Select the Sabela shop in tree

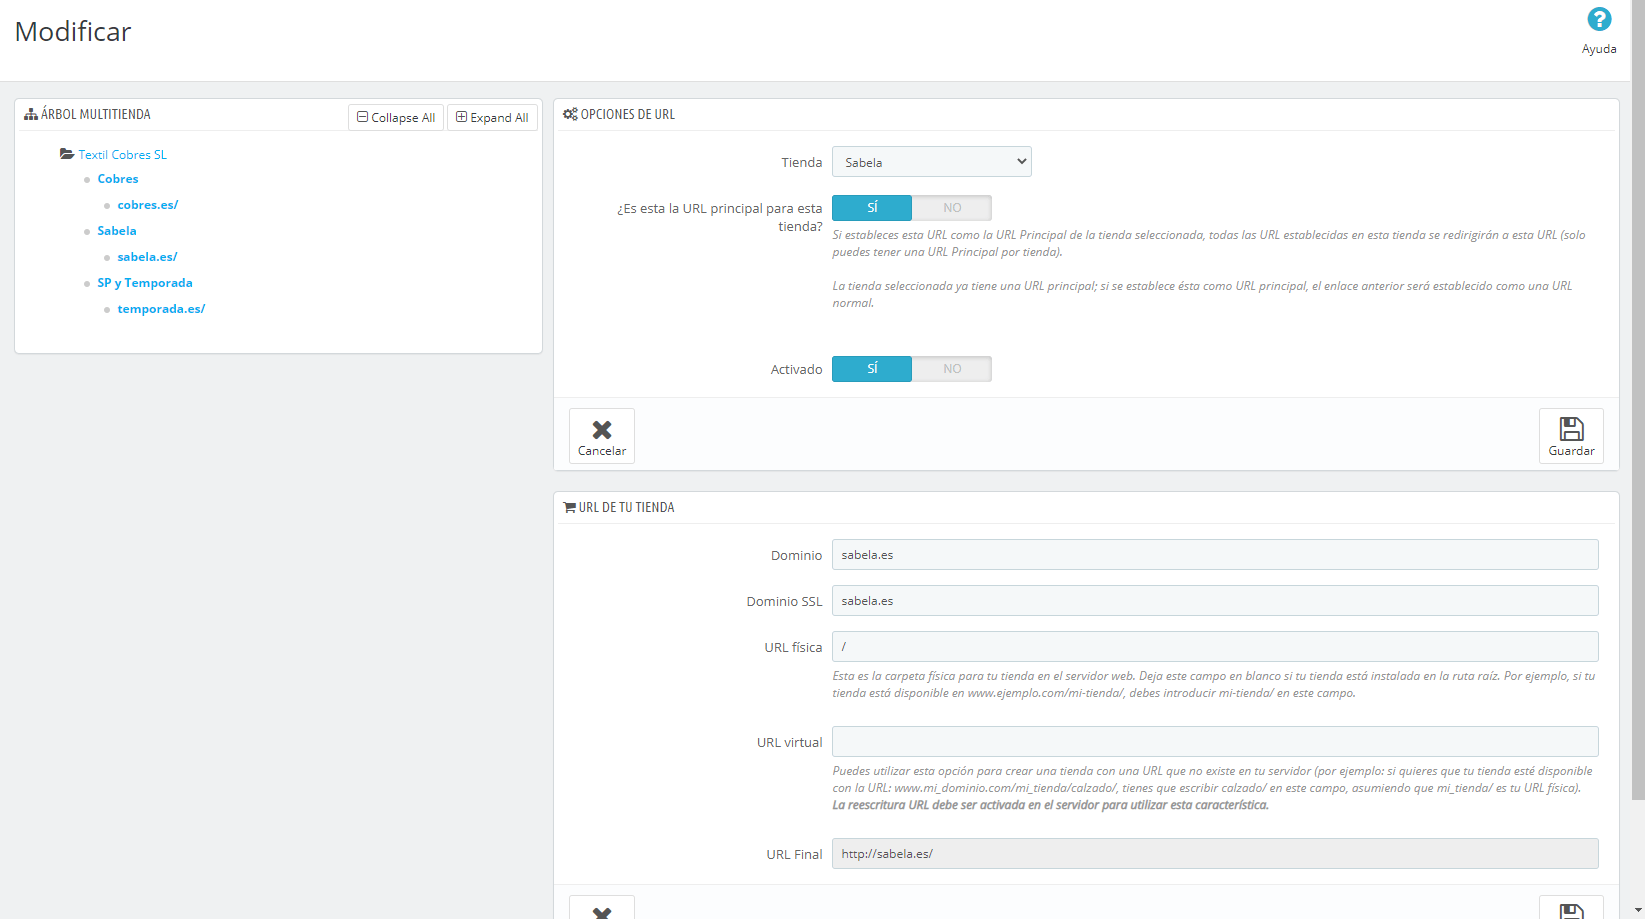(117, 231)
